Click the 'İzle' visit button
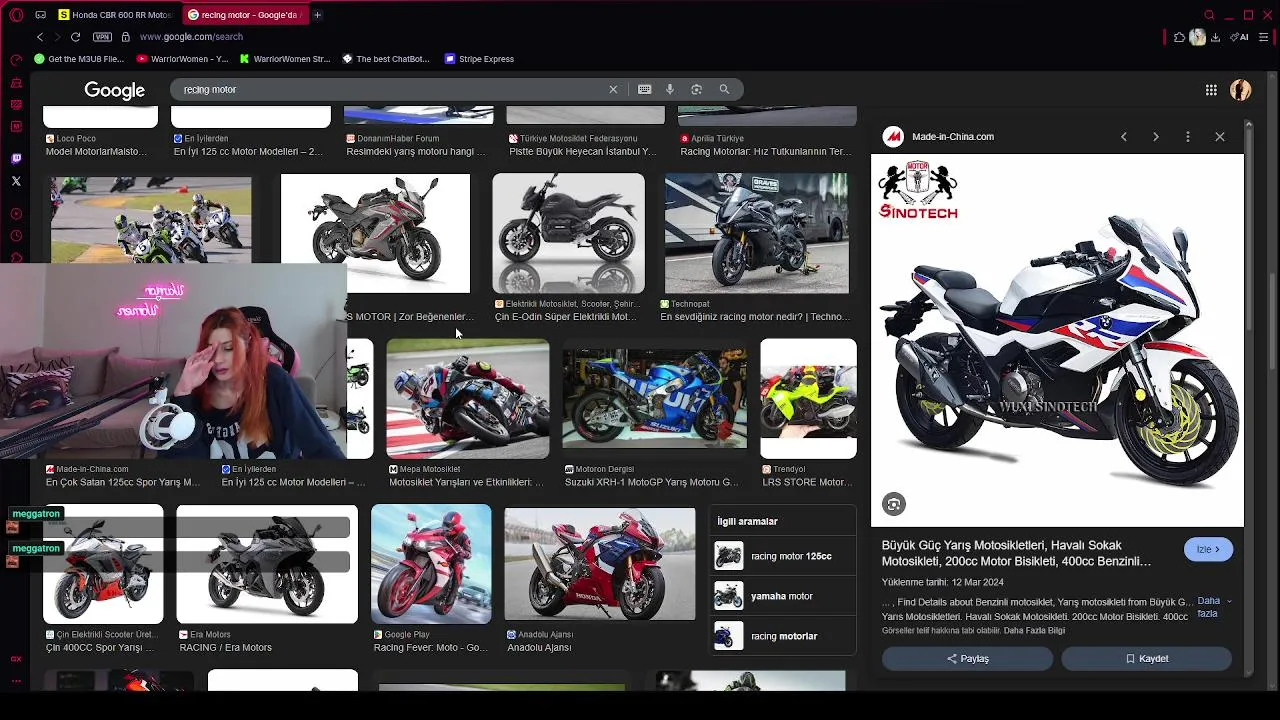Image resolution: width=1280 pixels, height=720 pixels. [x=1208, y=549]
